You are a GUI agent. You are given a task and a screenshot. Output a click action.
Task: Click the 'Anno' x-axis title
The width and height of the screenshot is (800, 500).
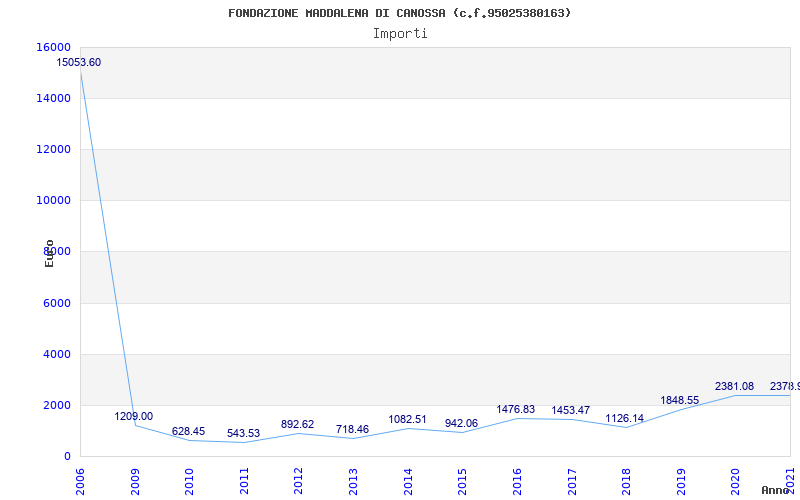tap(776, 490)
